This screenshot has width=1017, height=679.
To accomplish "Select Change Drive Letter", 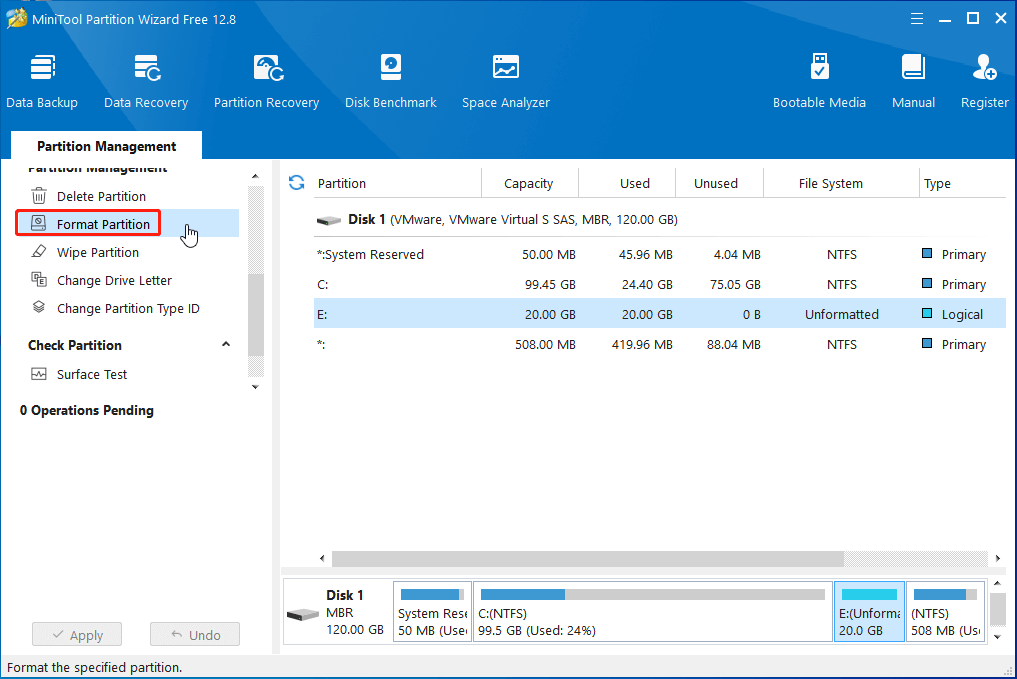I will (114, 281).
